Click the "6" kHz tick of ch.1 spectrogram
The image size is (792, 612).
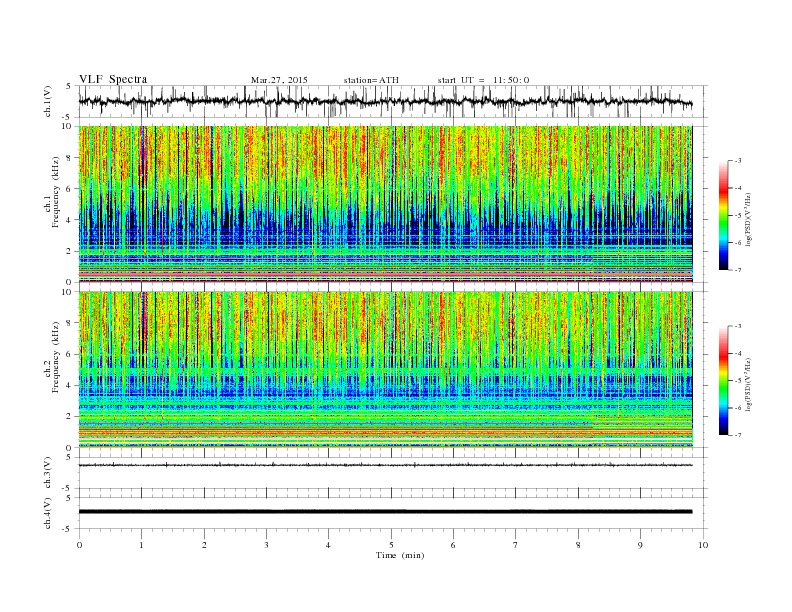(69, 189)
